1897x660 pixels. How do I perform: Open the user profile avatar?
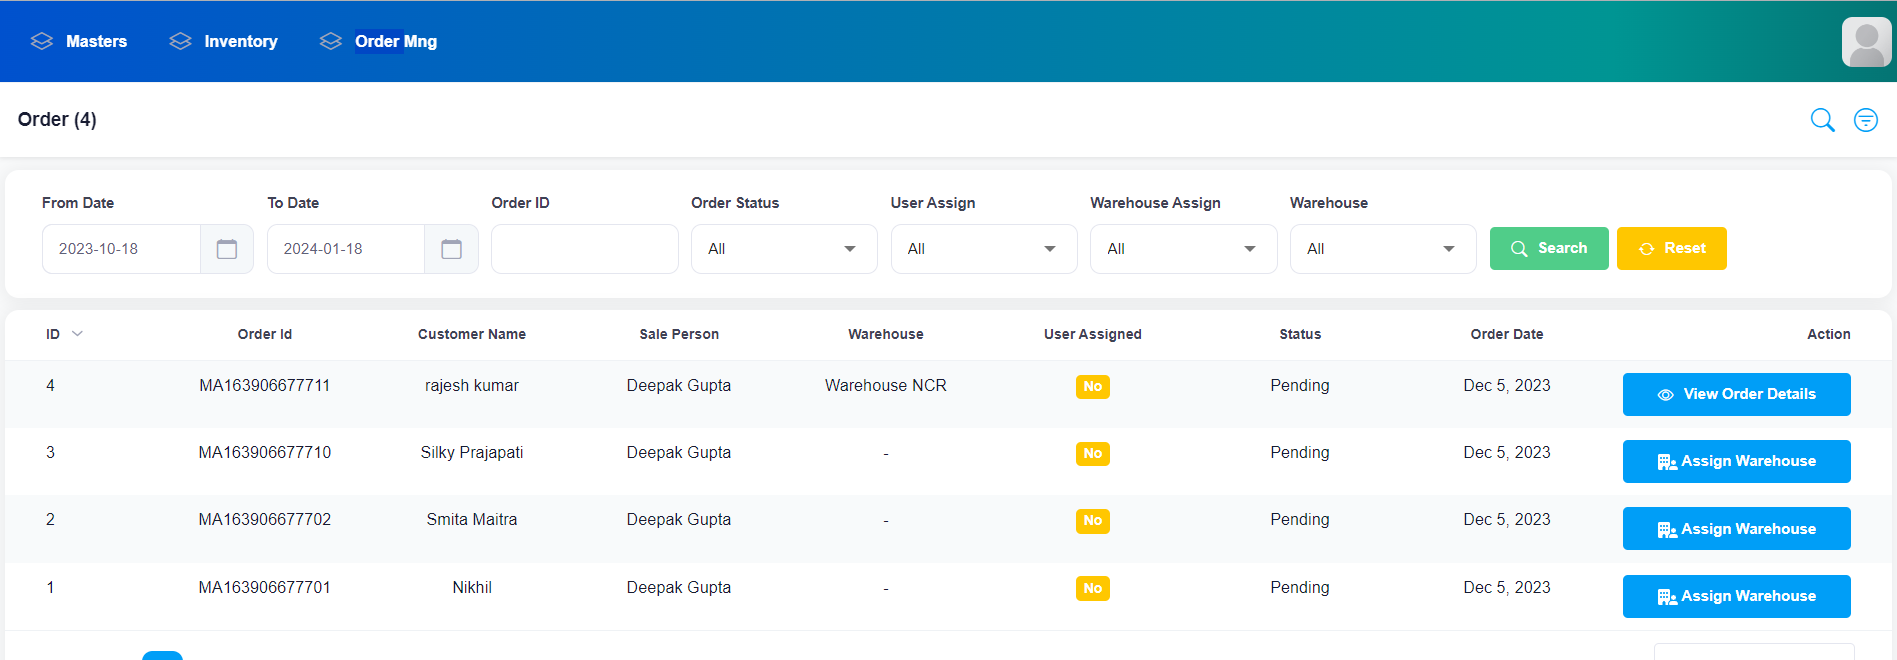[x=1866, y=42]
